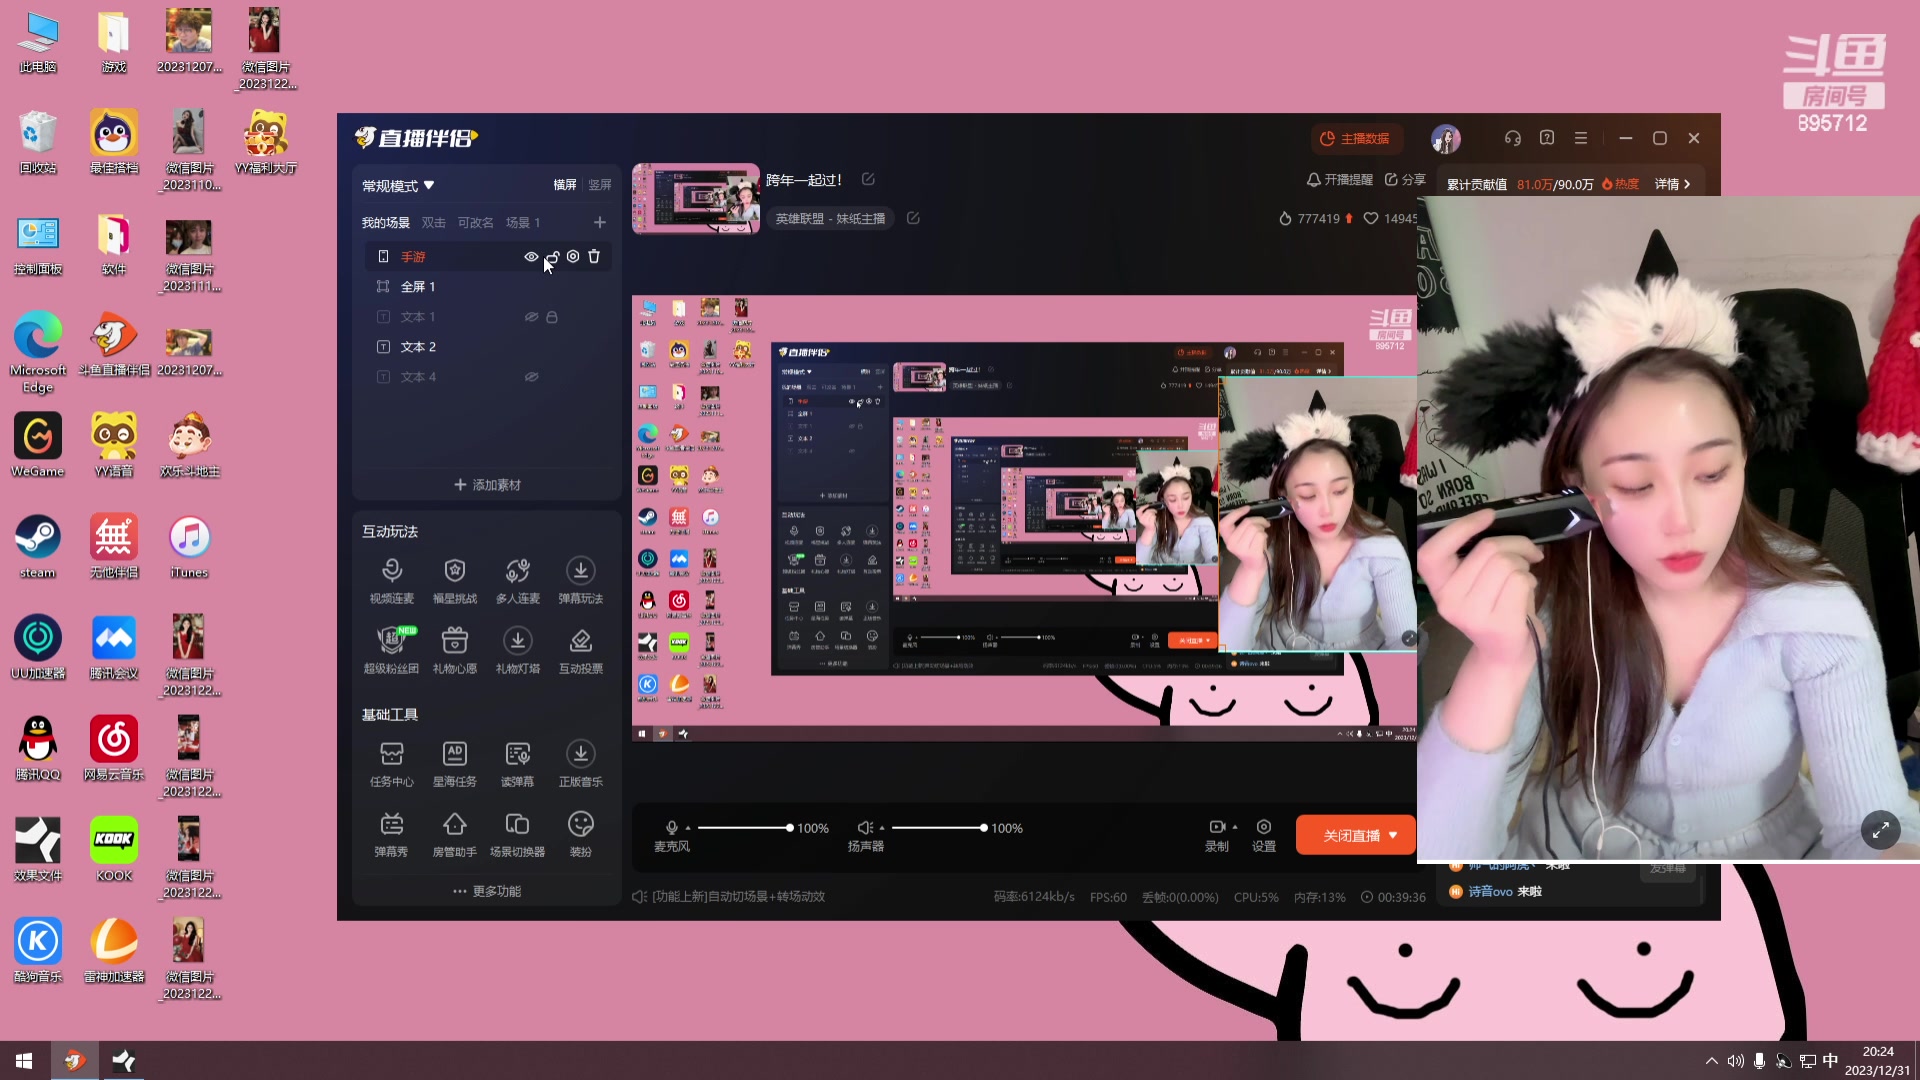This screenshot has width=1920, height=1080.
Task: Unlock the 文本 1 layer lock
Action: coord(552,317)
